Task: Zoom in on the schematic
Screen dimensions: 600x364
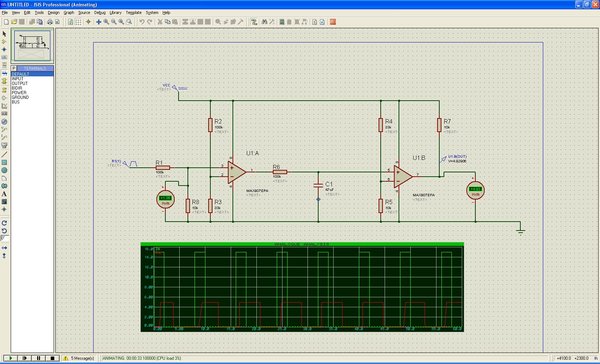Action: (x=106, y=22)
